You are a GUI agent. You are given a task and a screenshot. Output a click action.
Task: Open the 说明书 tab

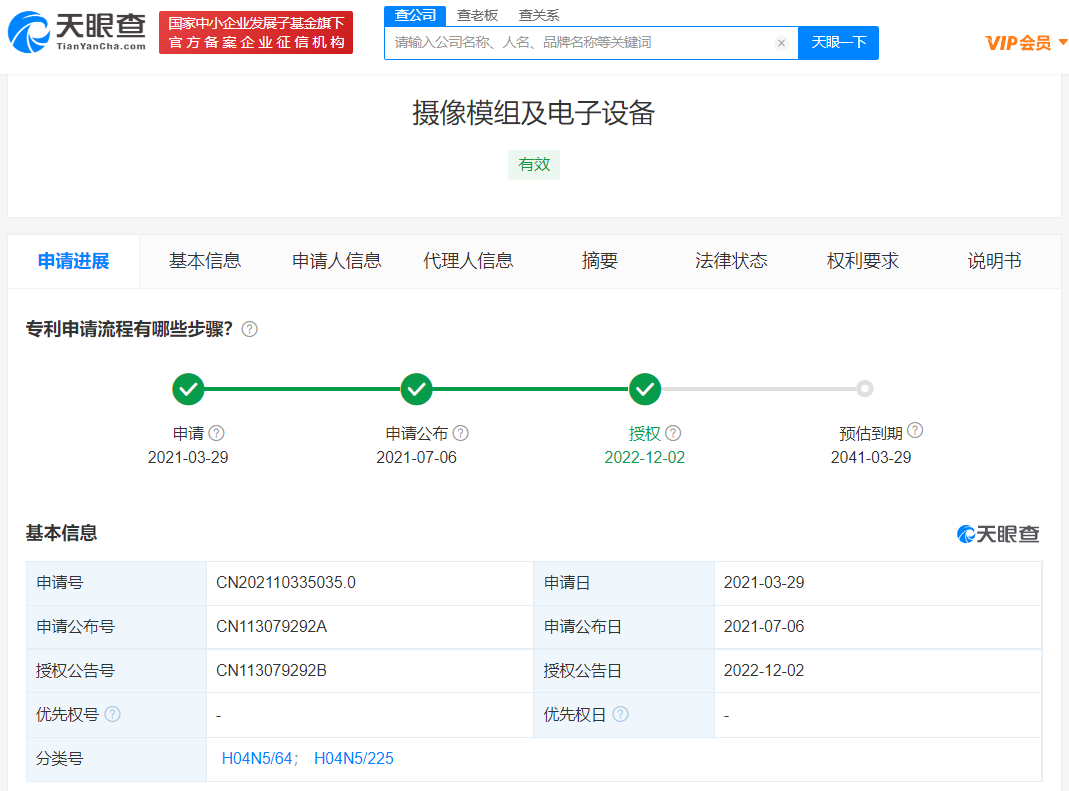(x=995, y=261)
